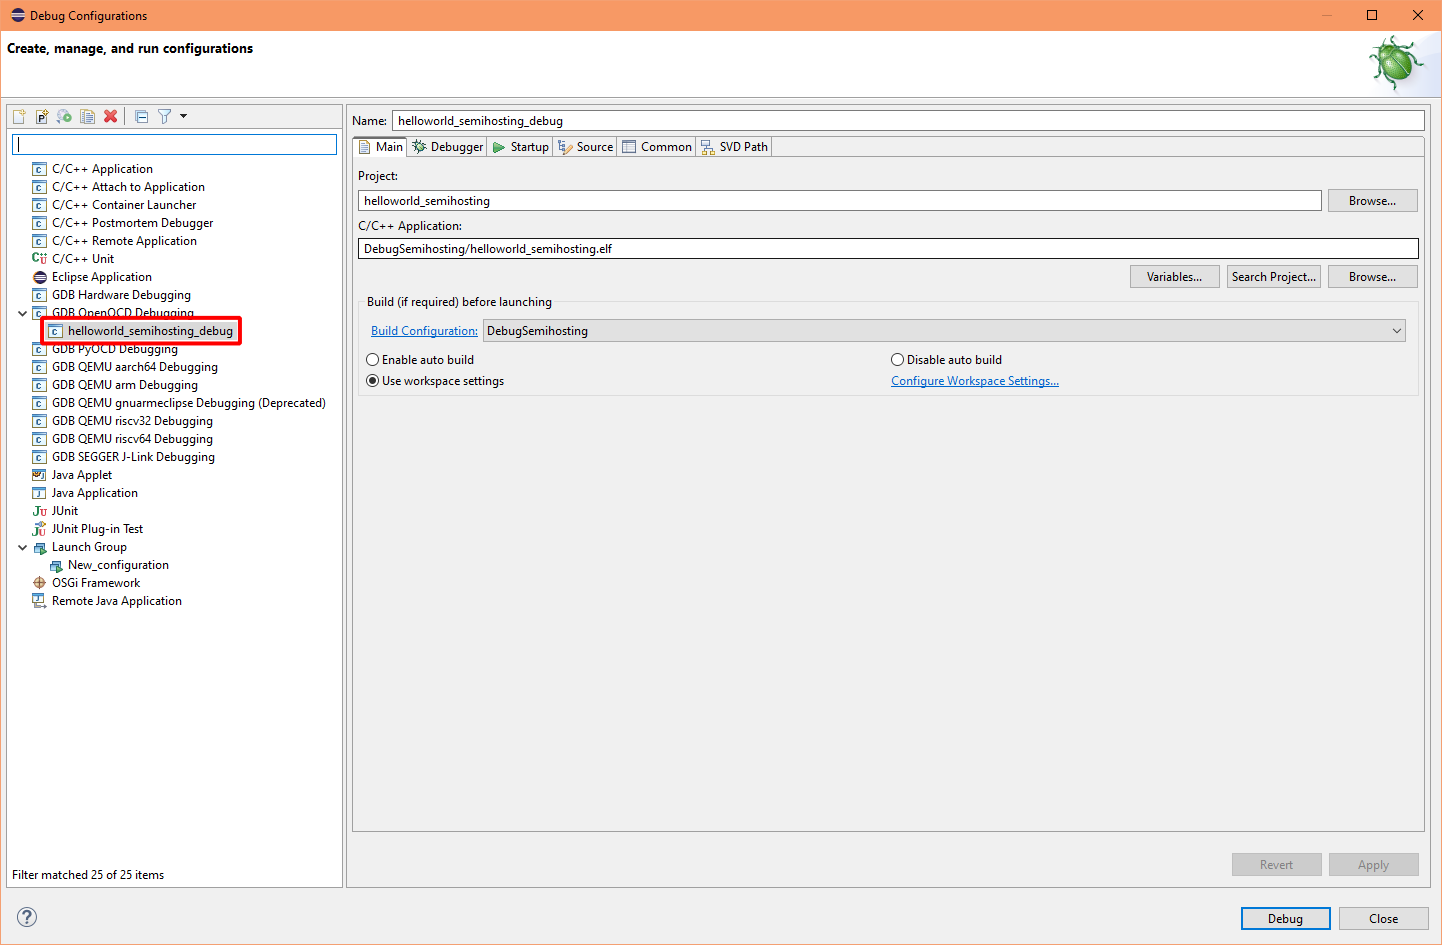Disable auto build
1442x945 pixels.
pyautogui.click(x=897, y=359)
